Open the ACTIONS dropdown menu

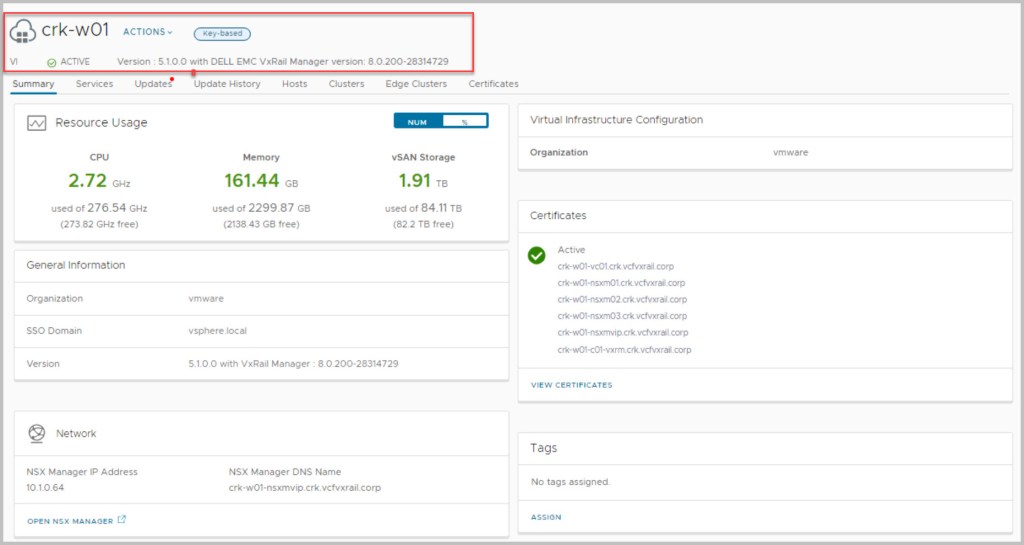point(147,32)
